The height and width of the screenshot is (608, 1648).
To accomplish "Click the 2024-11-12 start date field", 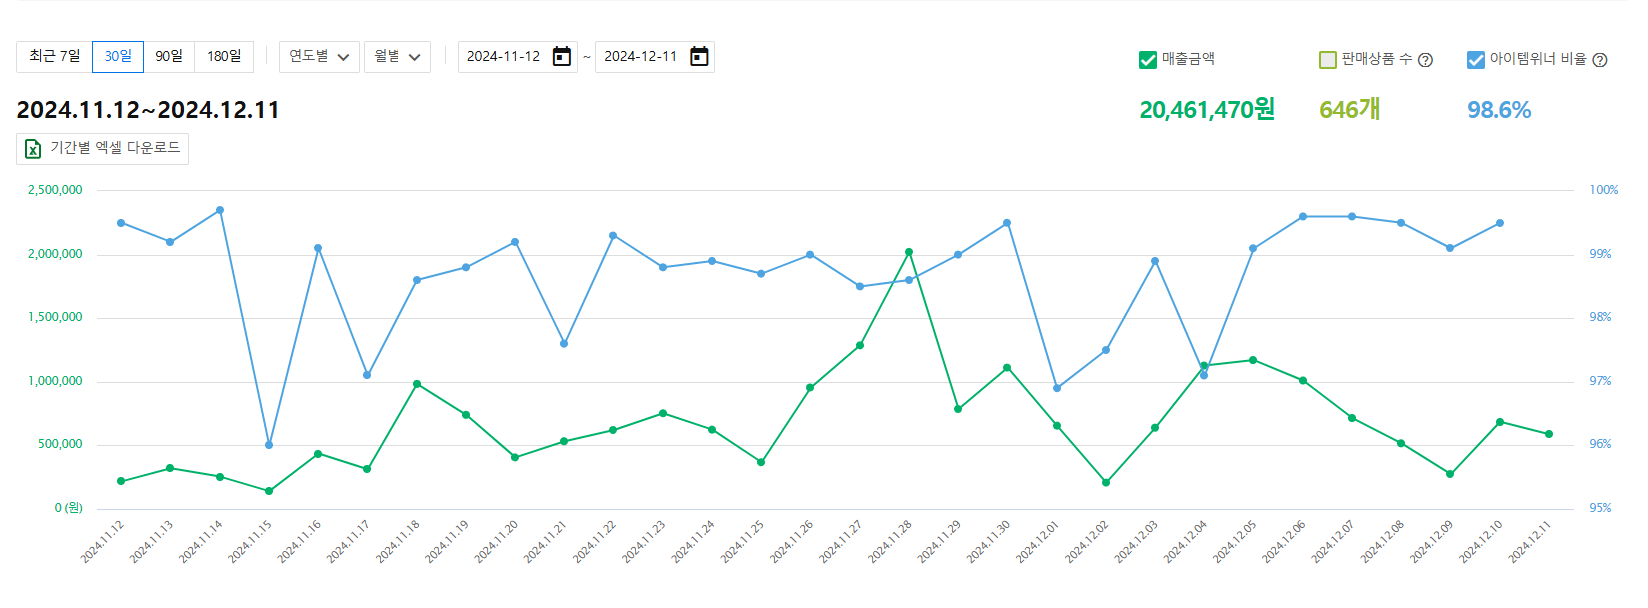I will click(x=504, y=57).
